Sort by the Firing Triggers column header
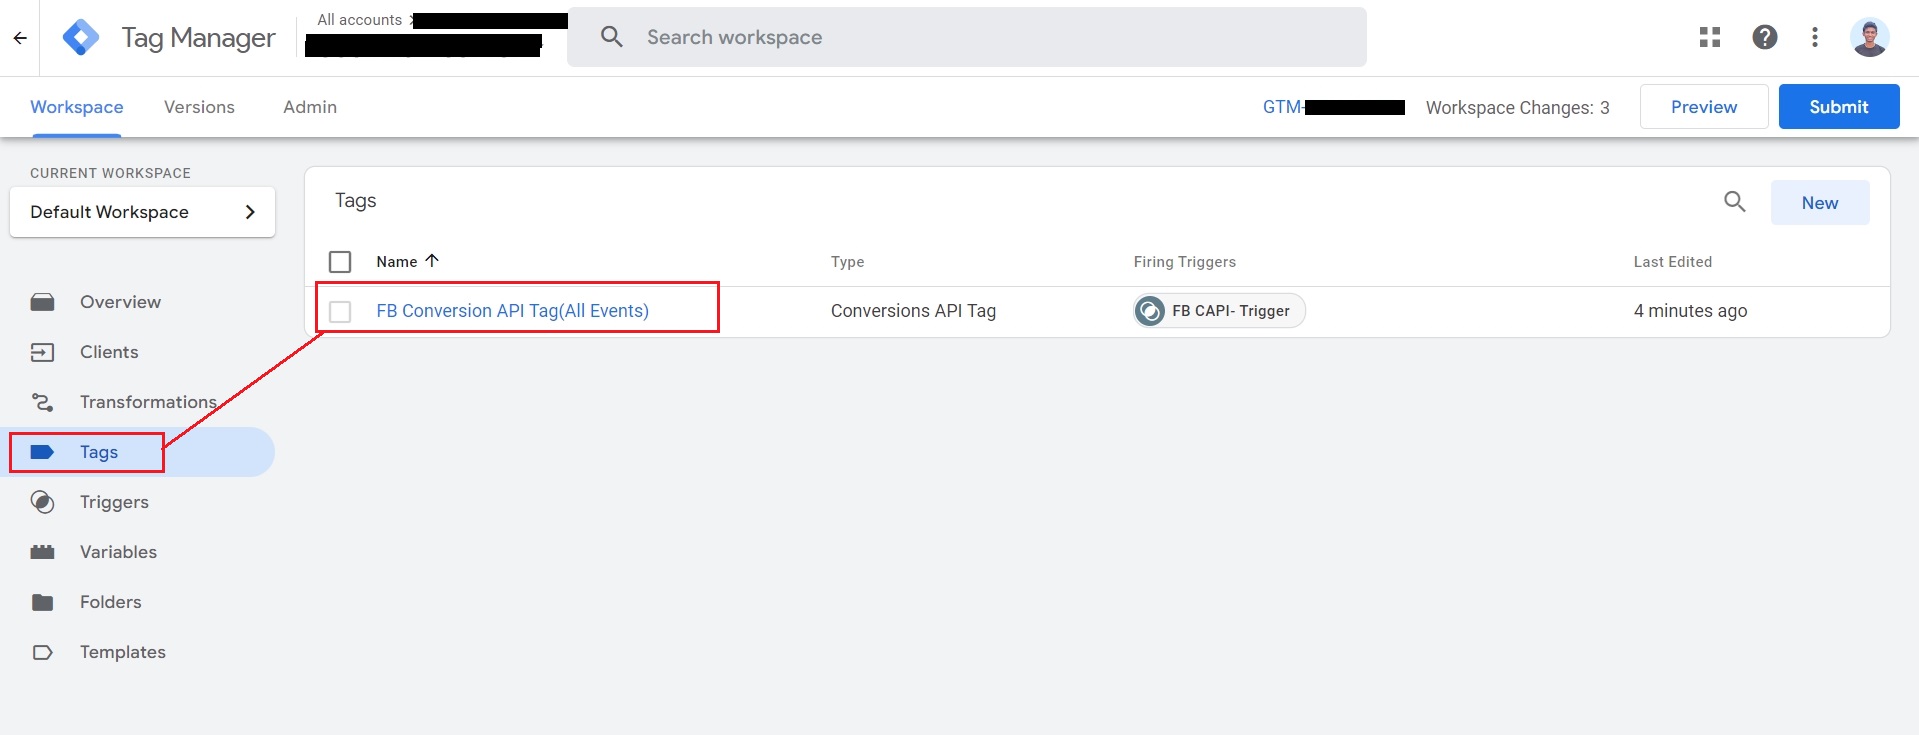Viewport: 1919px width, 735px height. click(x=1184, y=262)
